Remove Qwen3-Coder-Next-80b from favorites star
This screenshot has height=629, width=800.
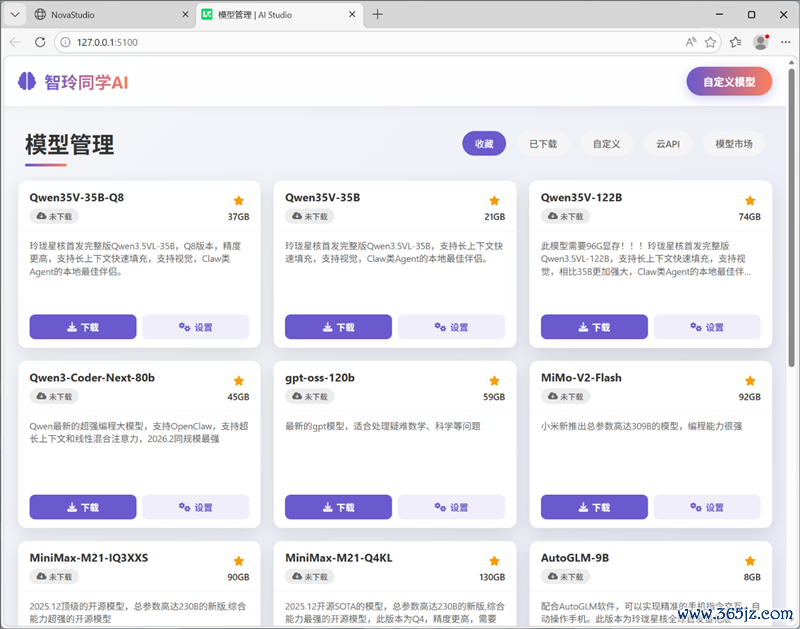pos(238,381)
